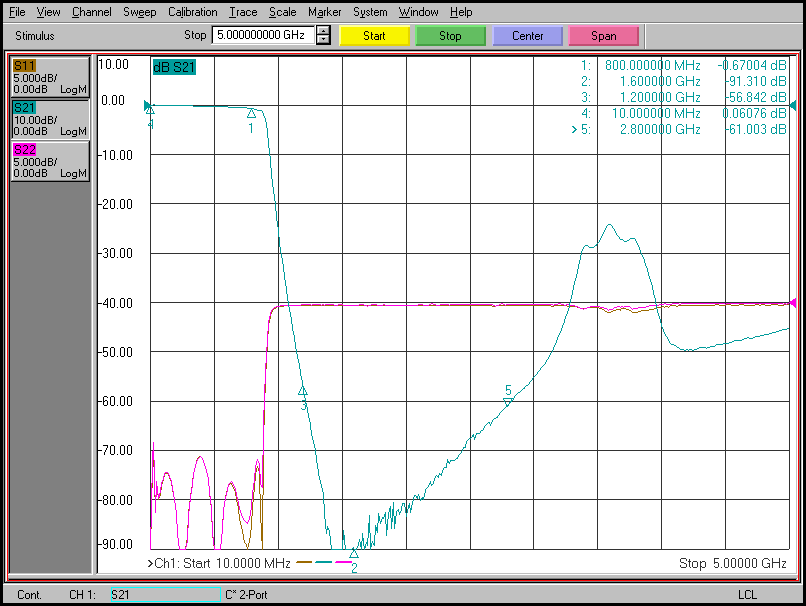Screen dimensions: 806x606
Task: Increment the Stop frequency with up arrow
Action: pos(323,30)
